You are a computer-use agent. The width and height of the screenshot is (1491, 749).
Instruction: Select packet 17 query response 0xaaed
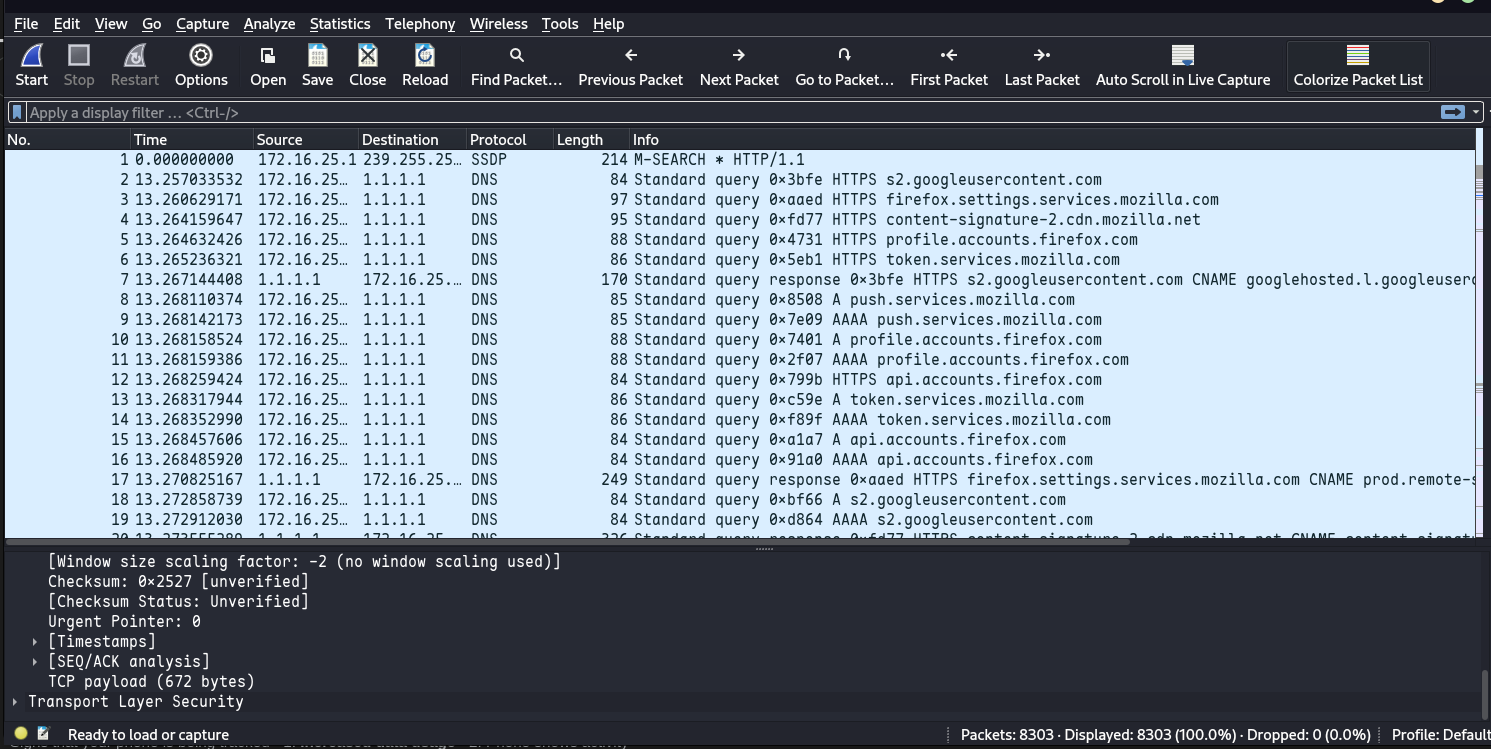tap(740, 480)
